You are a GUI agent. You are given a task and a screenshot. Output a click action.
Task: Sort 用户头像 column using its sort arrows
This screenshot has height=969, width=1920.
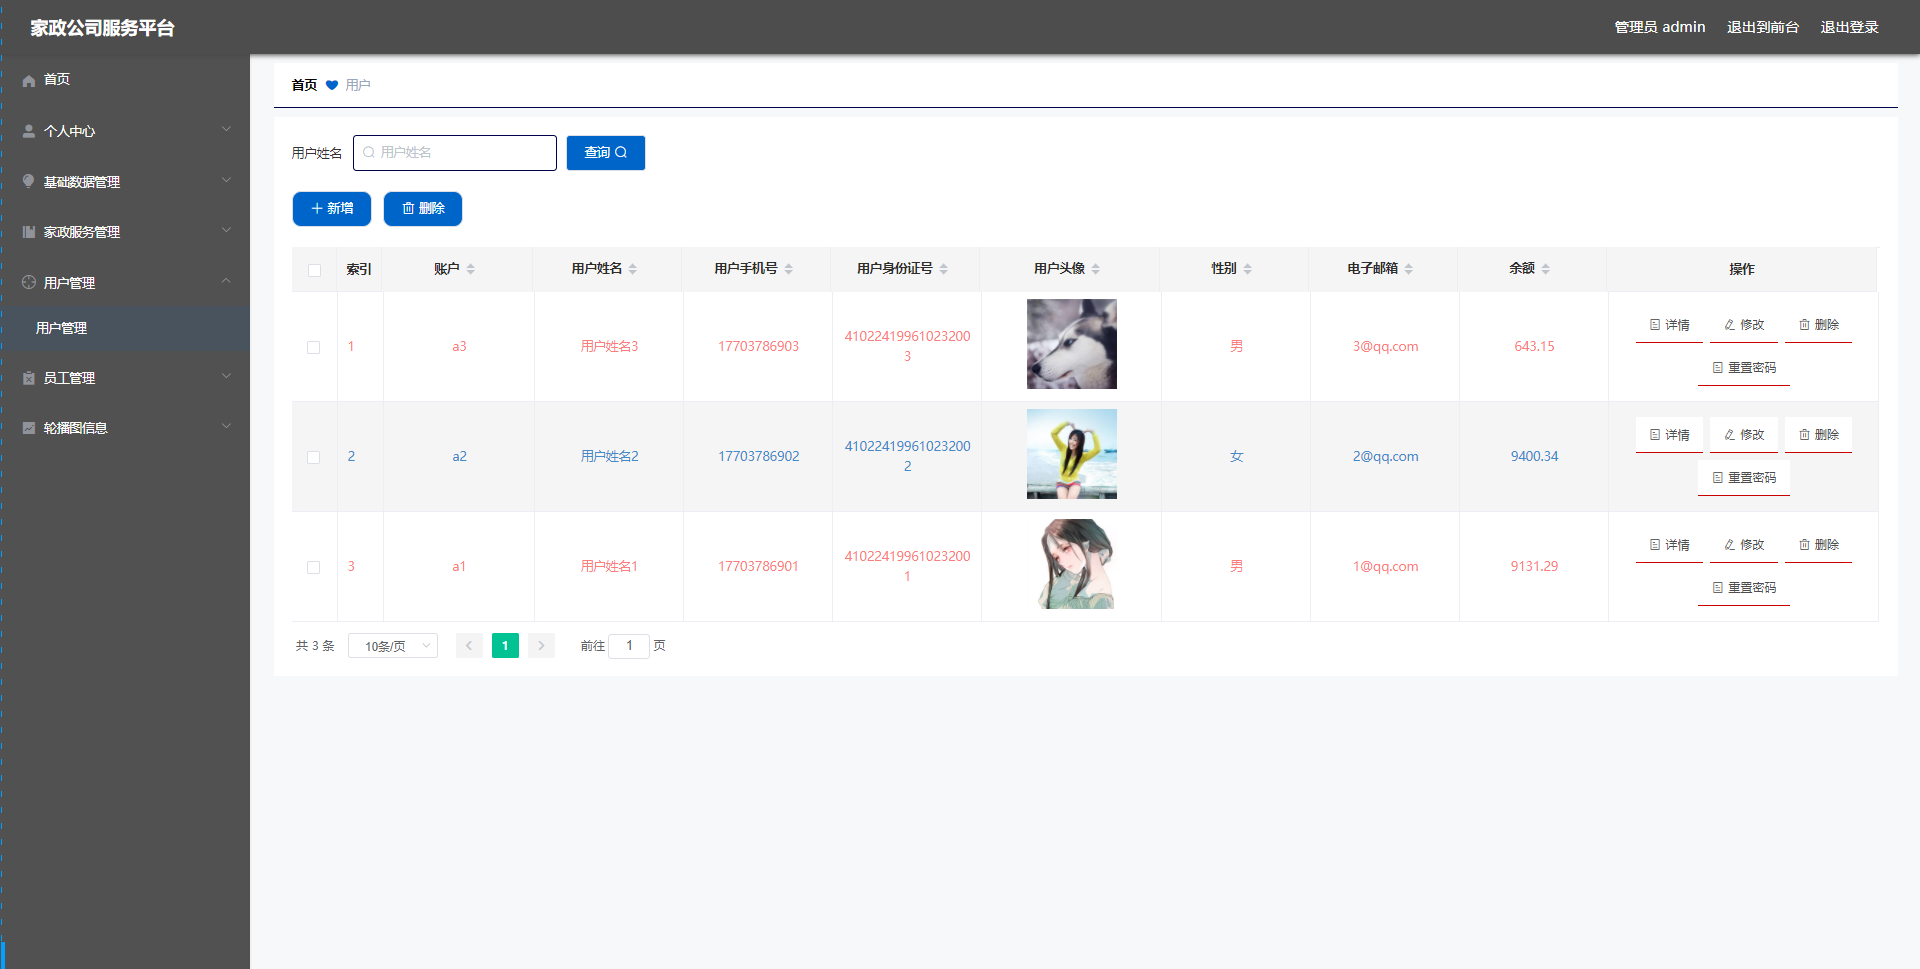coord(1096,269)
